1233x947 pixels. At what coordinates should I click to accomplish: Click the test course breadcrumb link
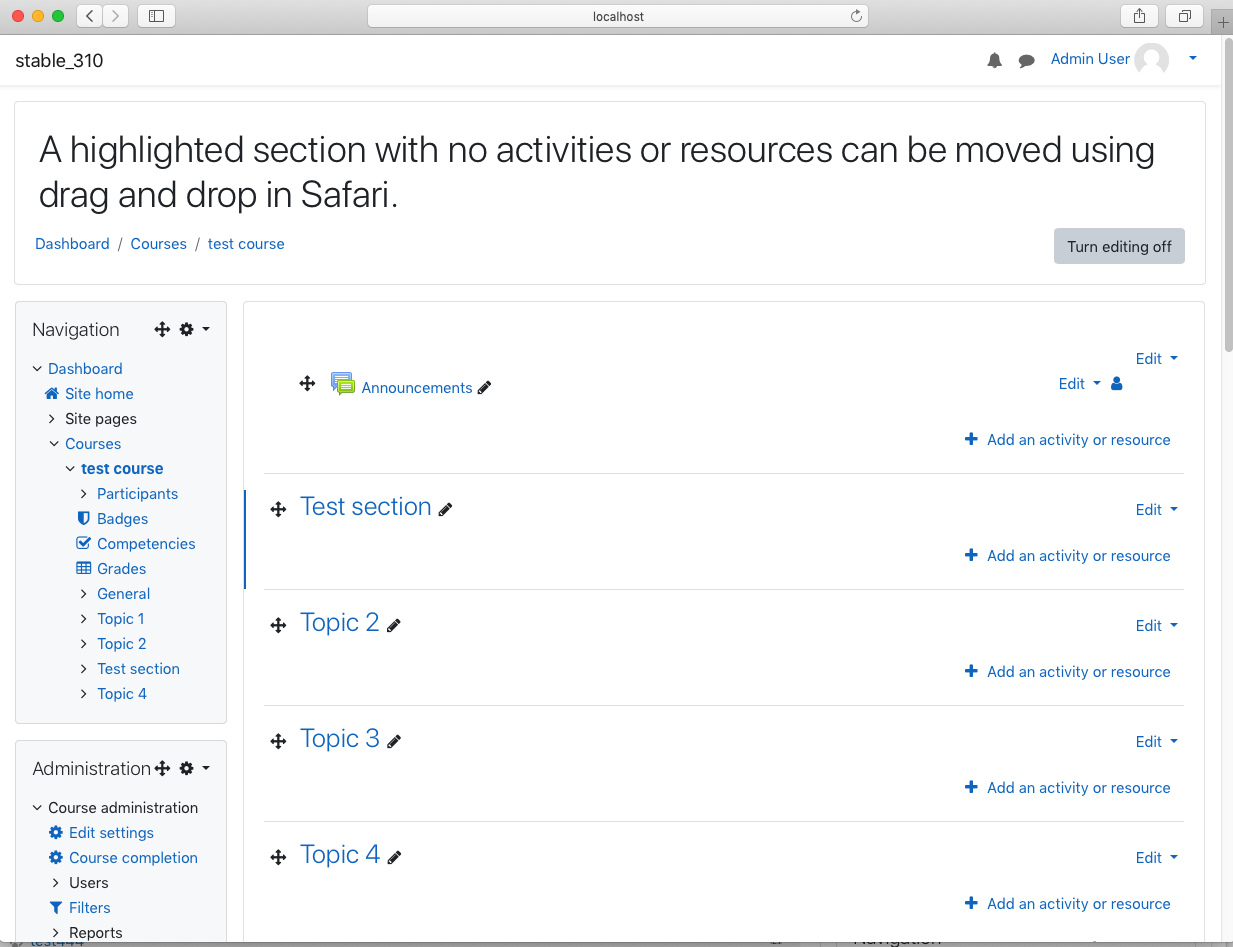tap(246, 244)
